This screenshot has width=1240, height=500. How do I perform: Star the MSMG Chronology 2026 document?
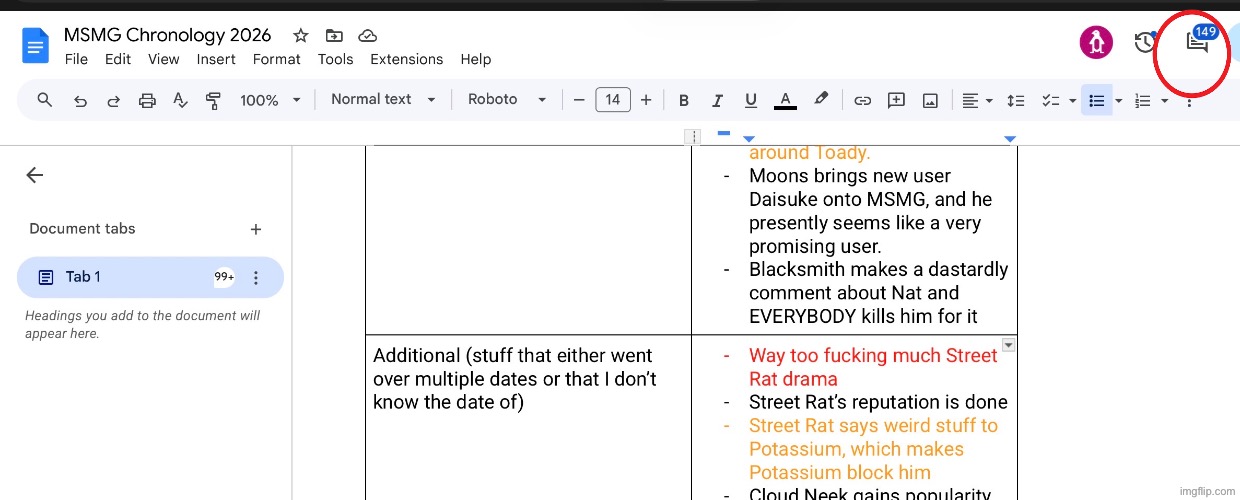(300, 35)
